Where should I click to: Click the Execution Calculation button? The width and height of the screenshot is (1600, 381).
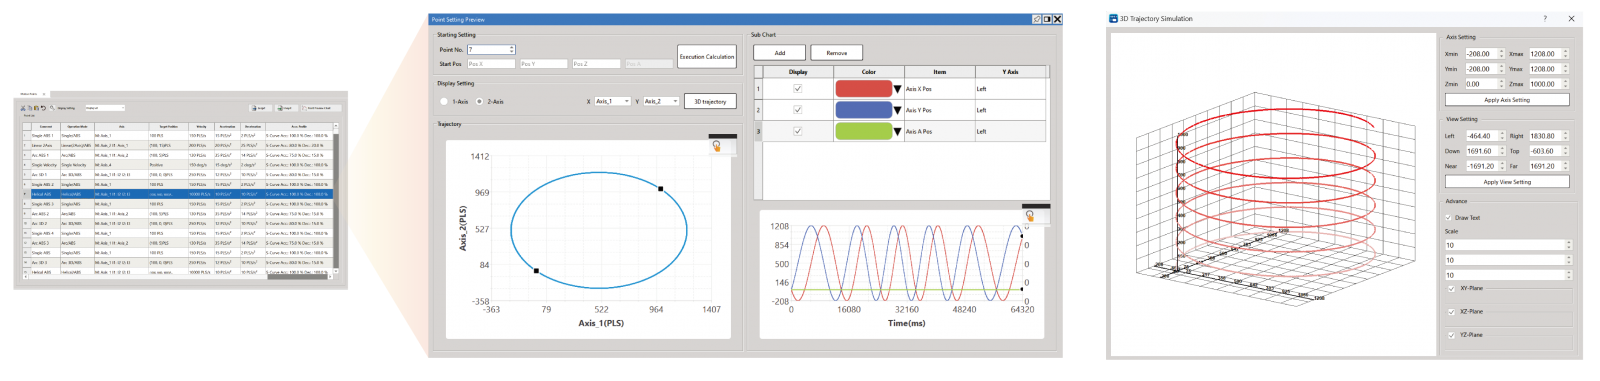click(707, 56)
